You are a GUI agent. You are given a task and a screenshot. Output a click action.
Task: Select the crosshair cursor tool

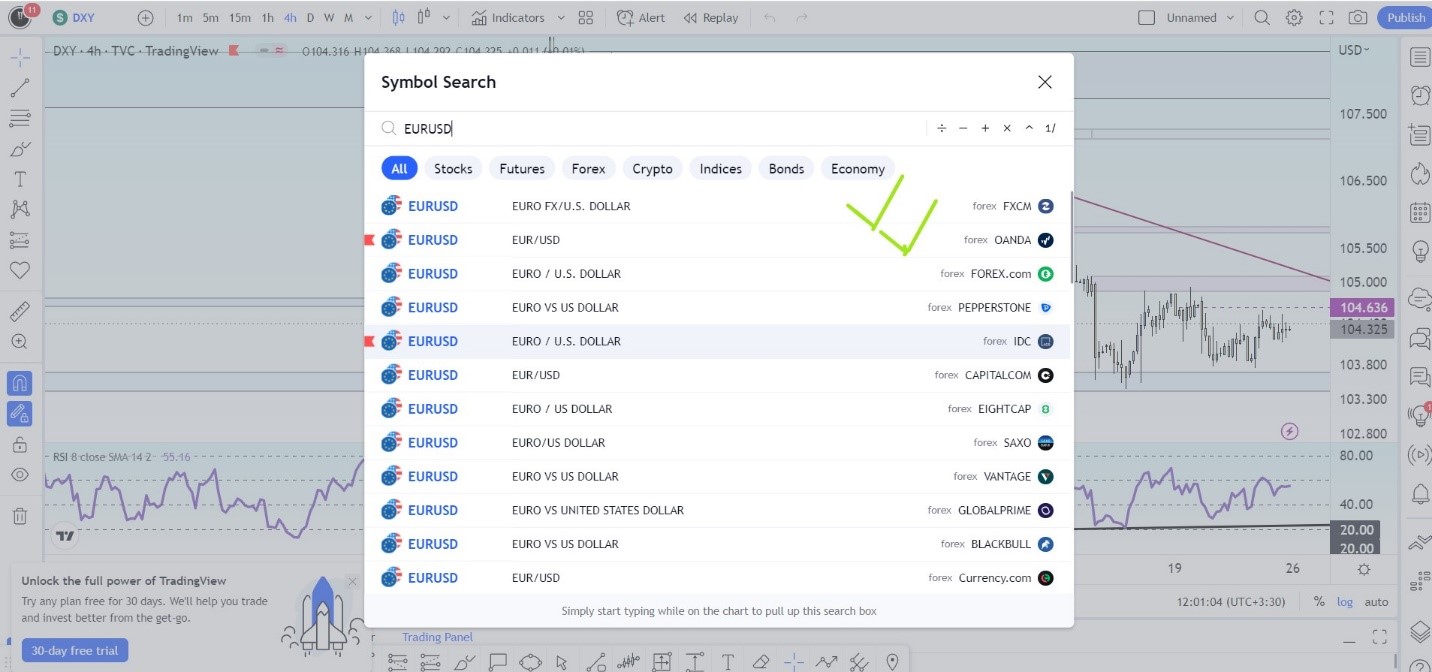19,56
